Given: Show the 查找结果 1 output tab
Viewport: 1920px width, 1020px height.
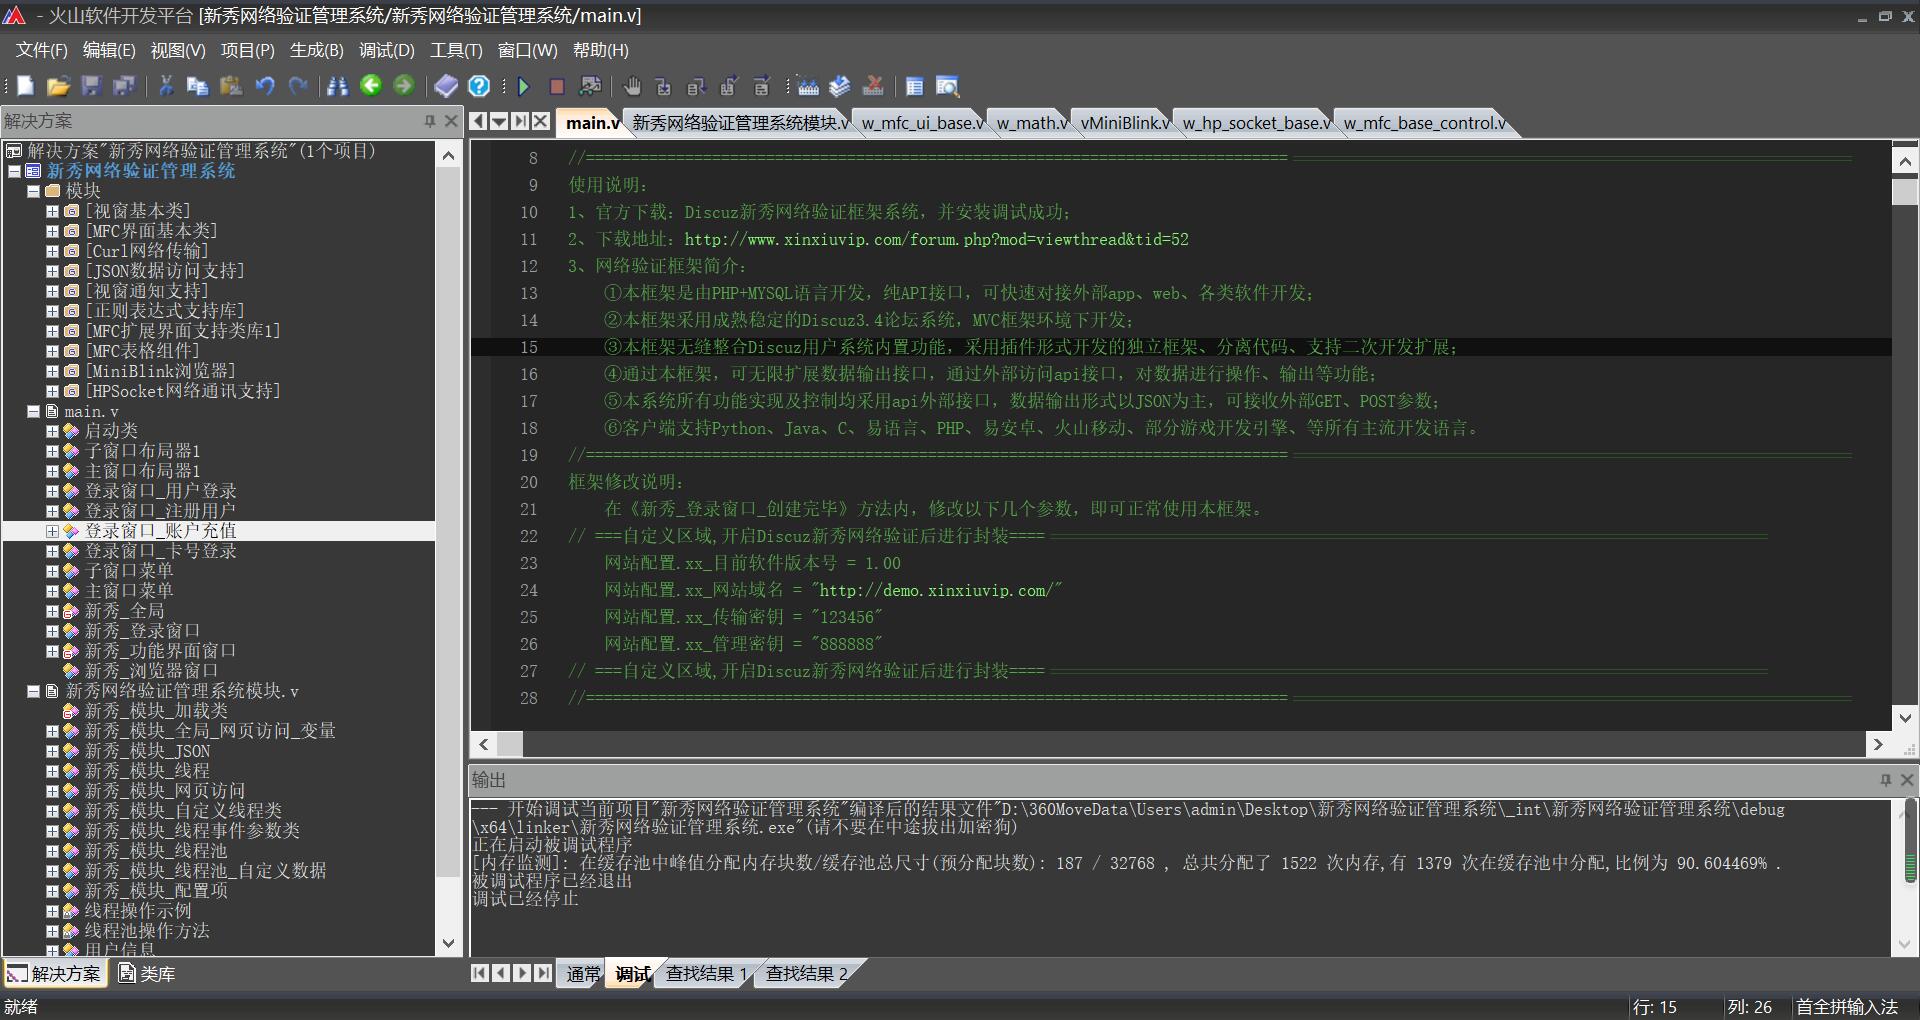Looking at the screenshot, I should tap(705, 974).
